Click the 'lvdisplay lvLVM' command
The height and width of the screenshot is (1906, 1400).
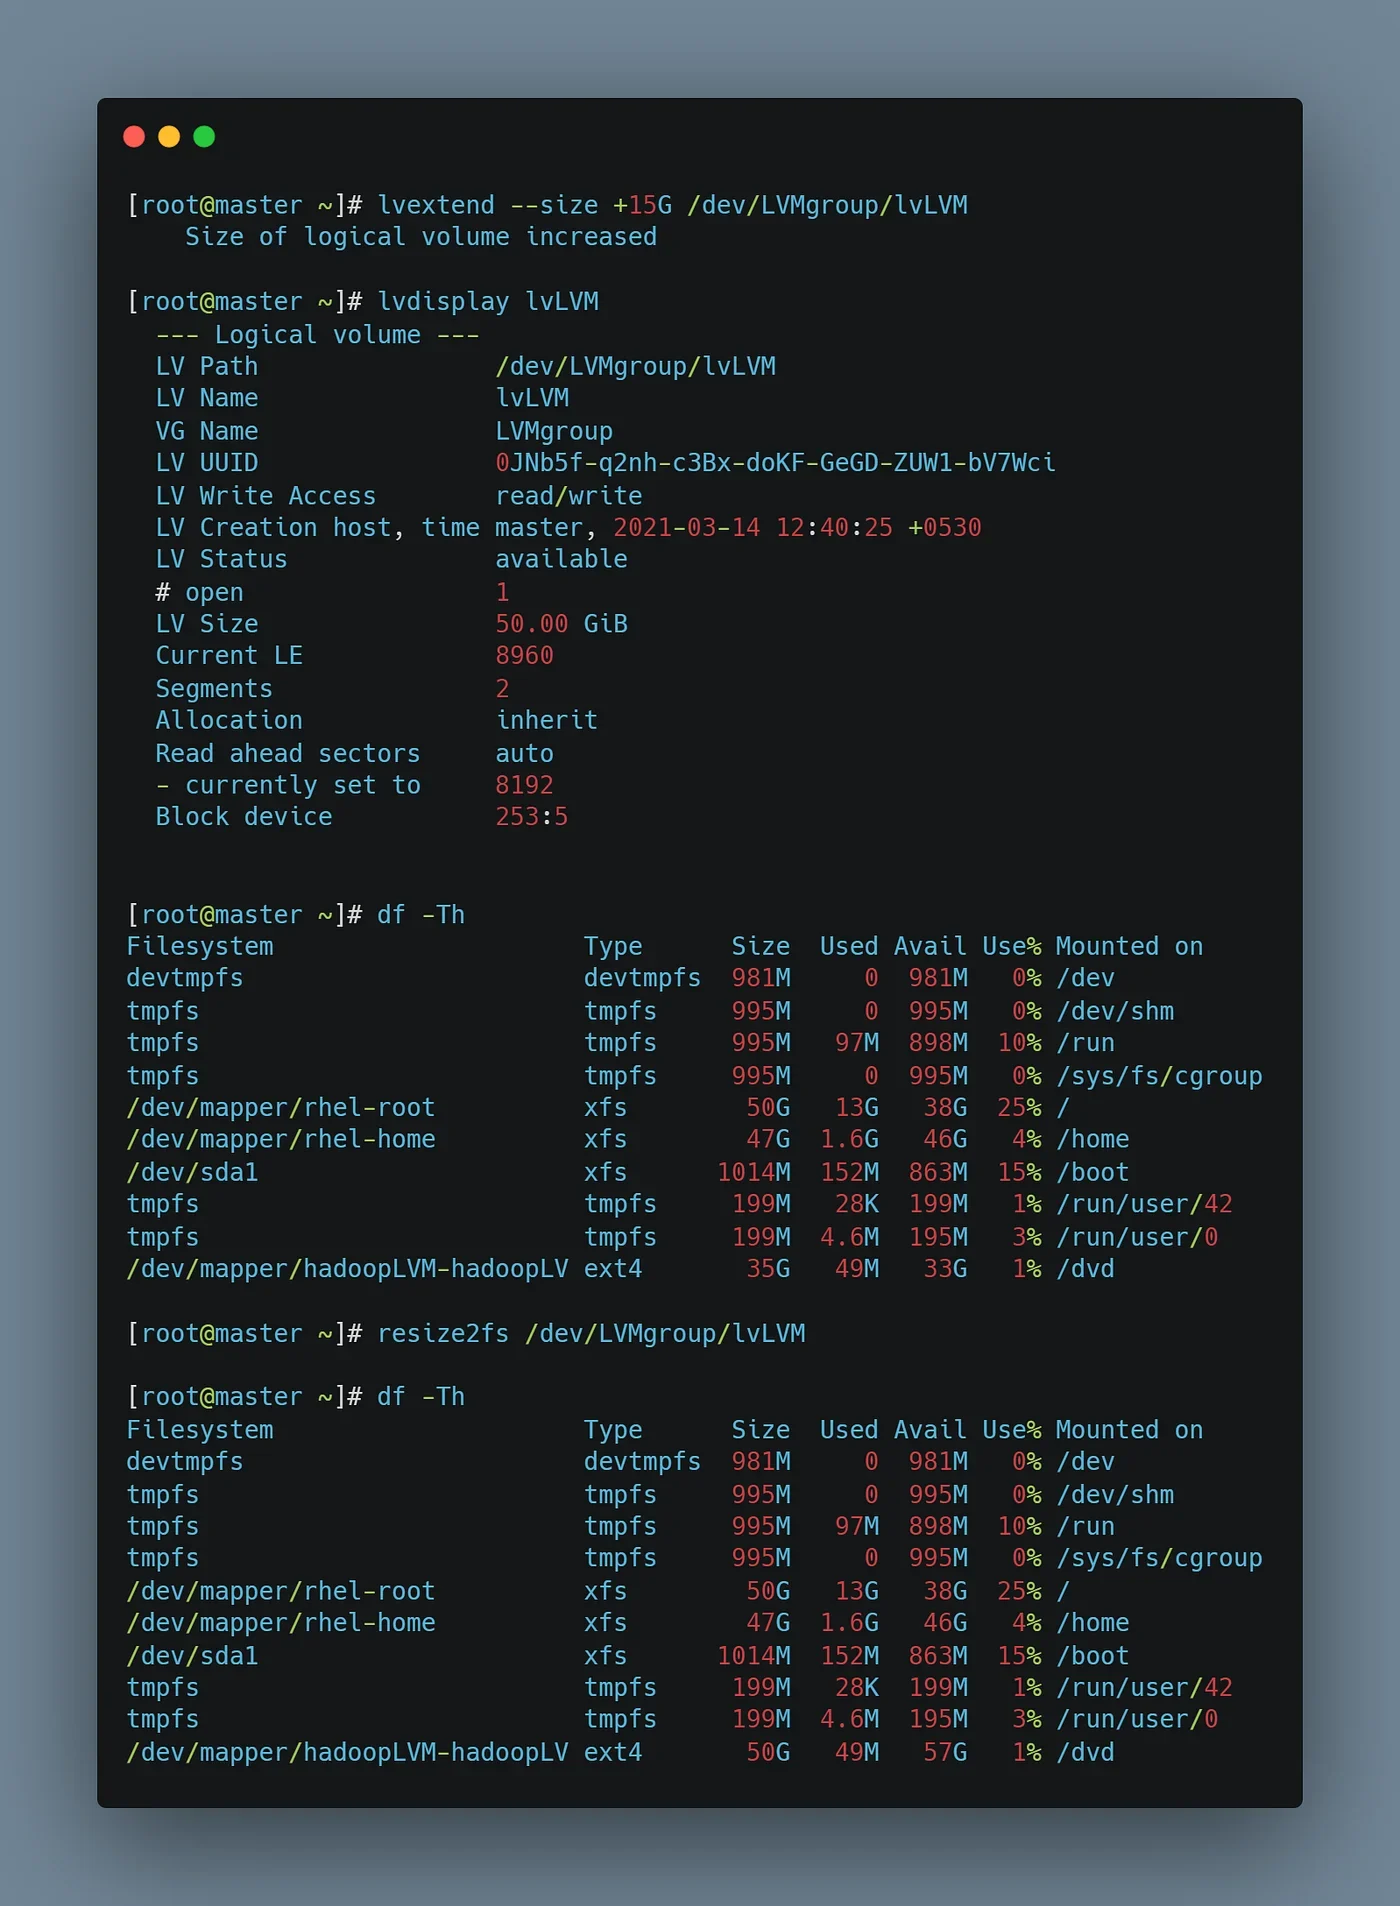(488, 302)
